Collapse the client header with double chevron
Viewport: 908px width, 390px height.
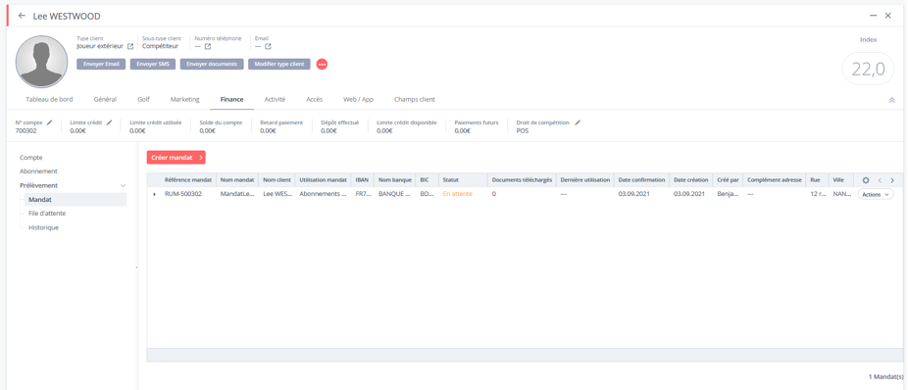[892, 100]
